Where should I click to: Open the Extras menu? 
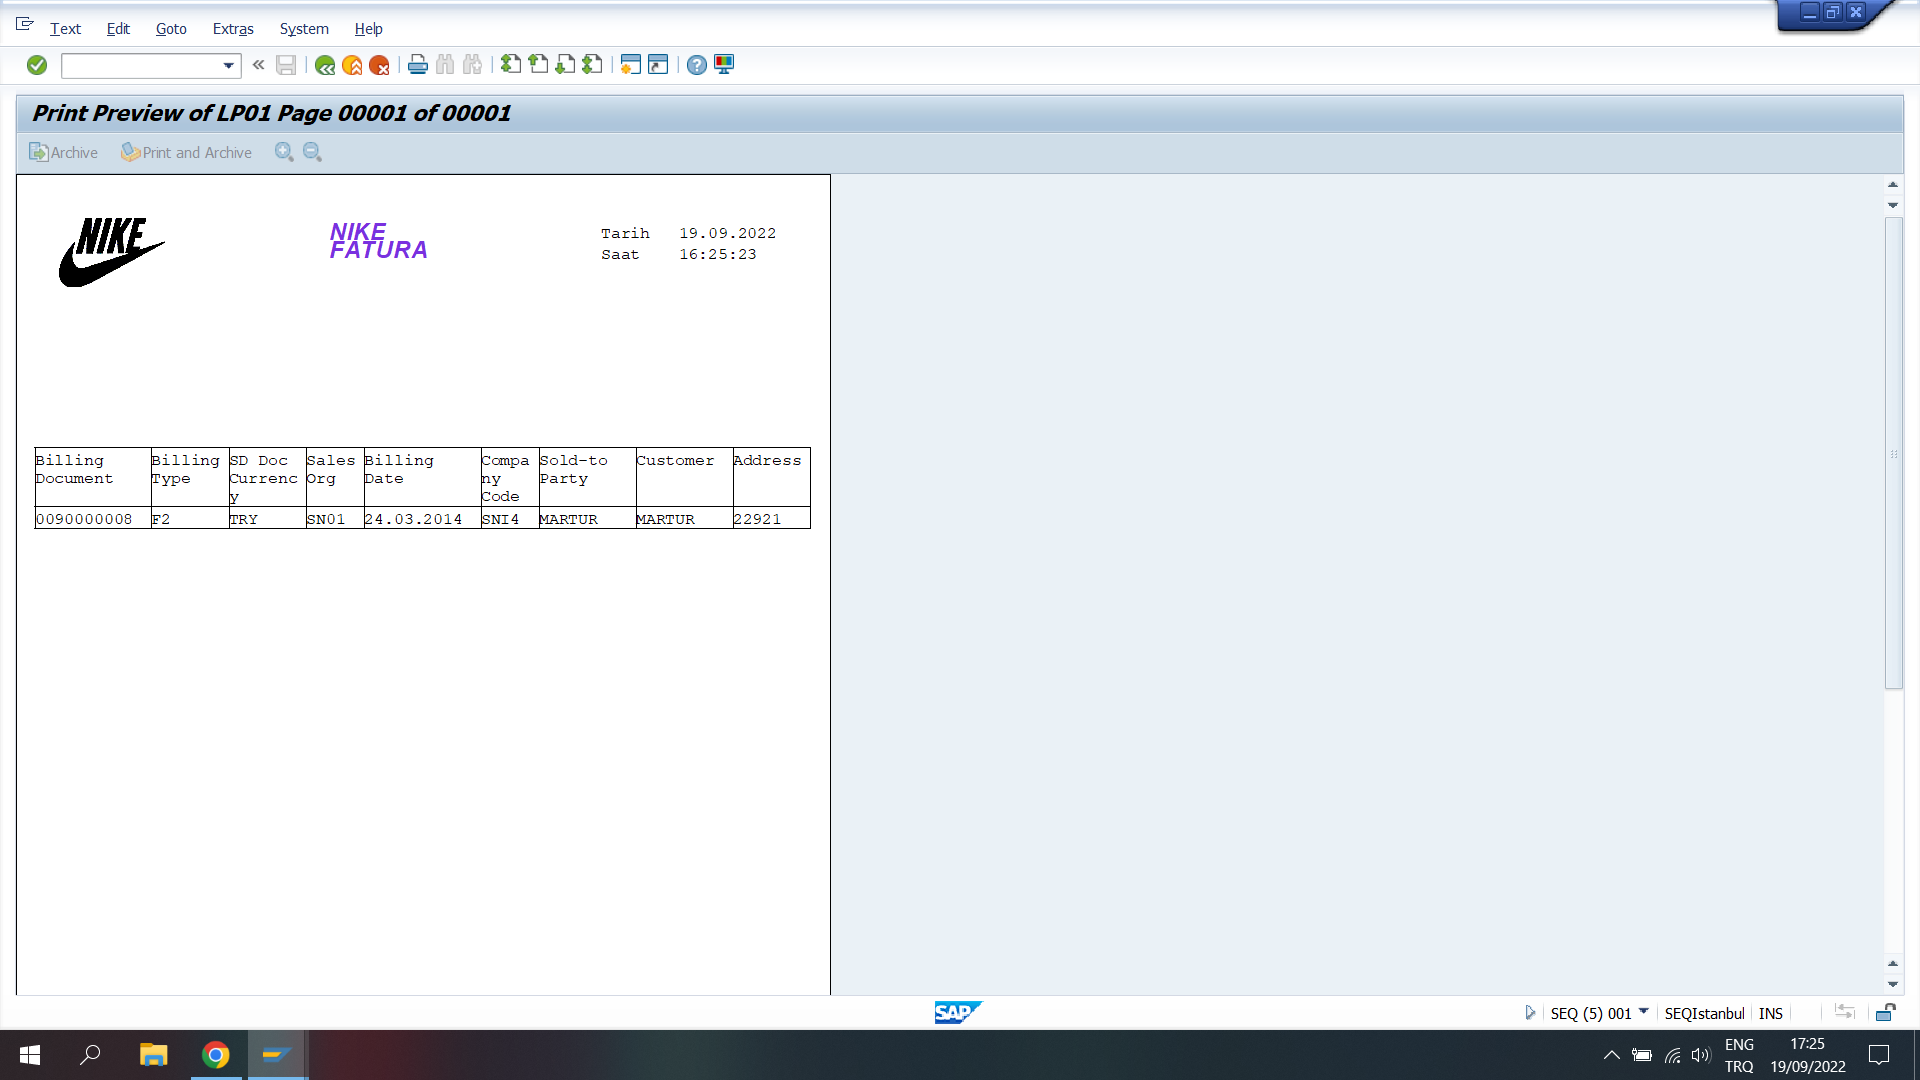(233, 29)
